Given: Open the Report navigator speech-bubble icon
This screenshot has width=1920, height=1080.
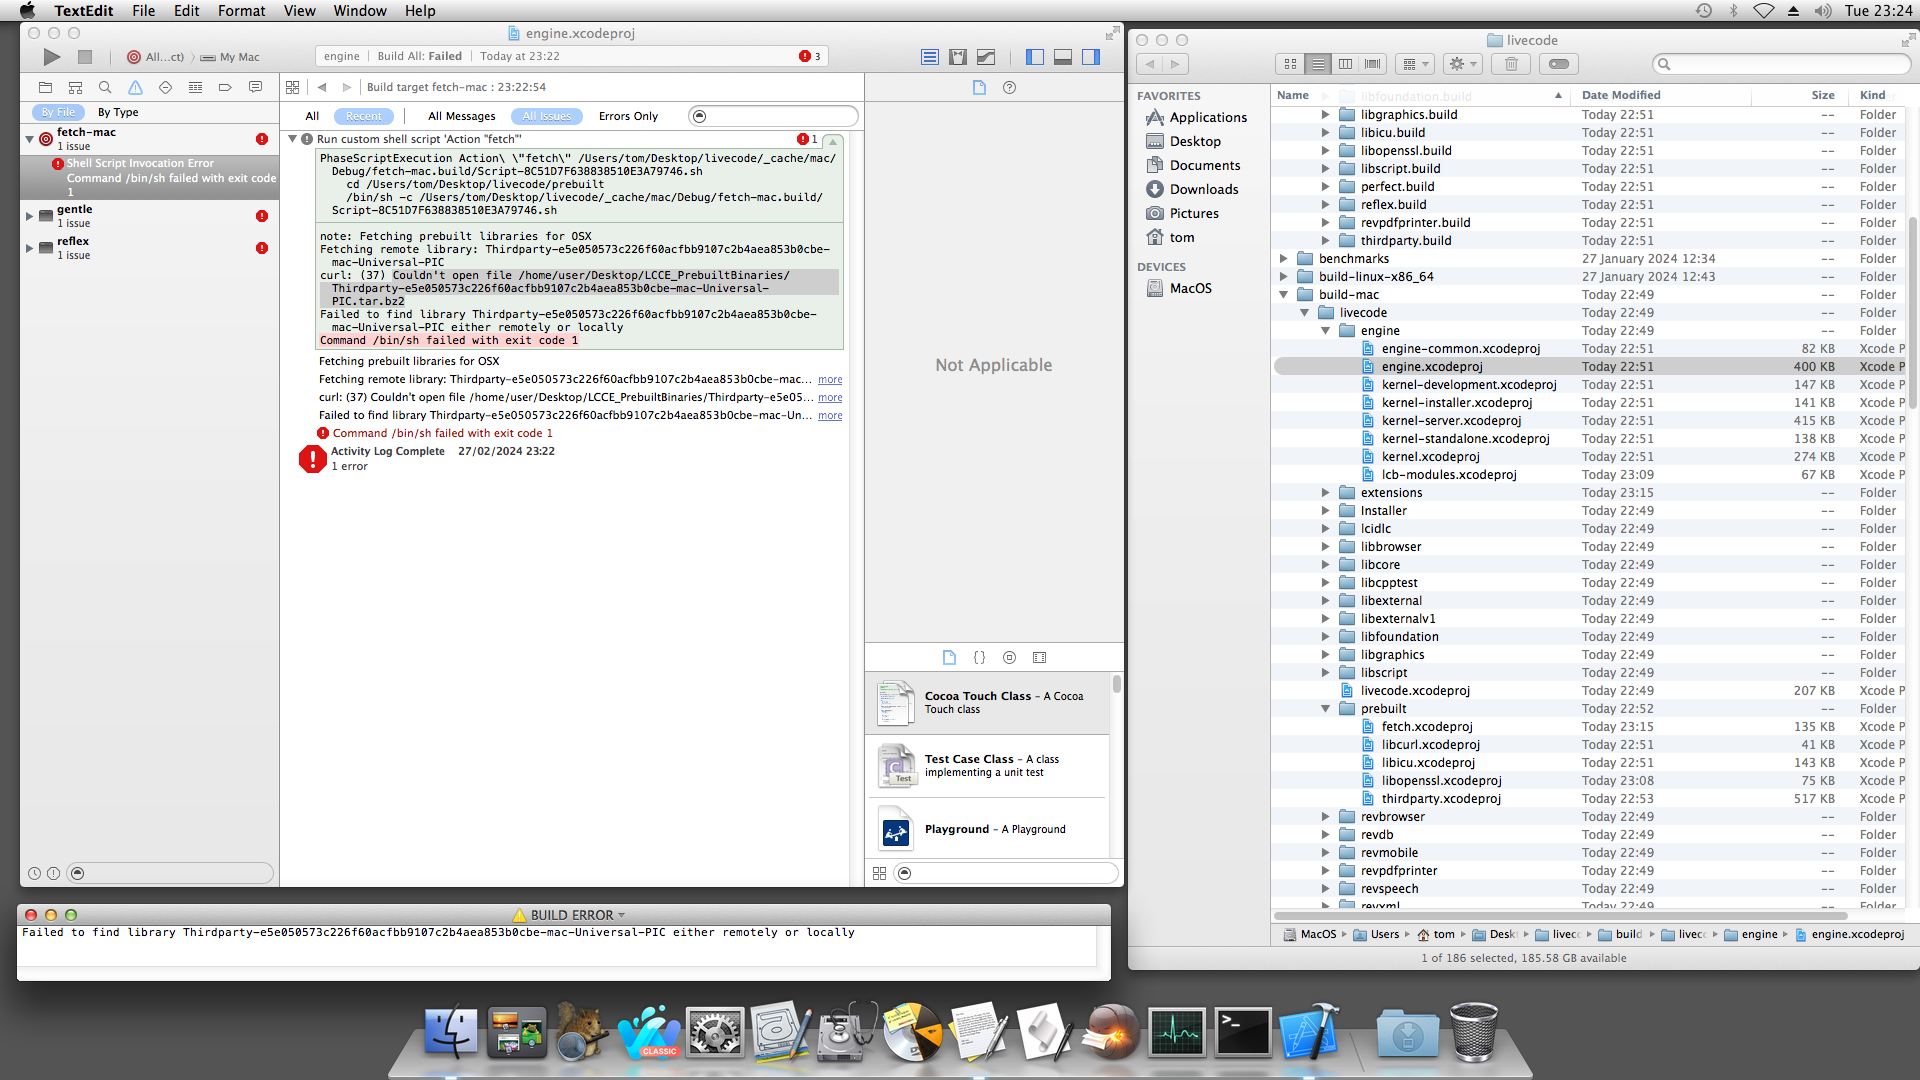Looking at the screenshot, I should [255, 87].
